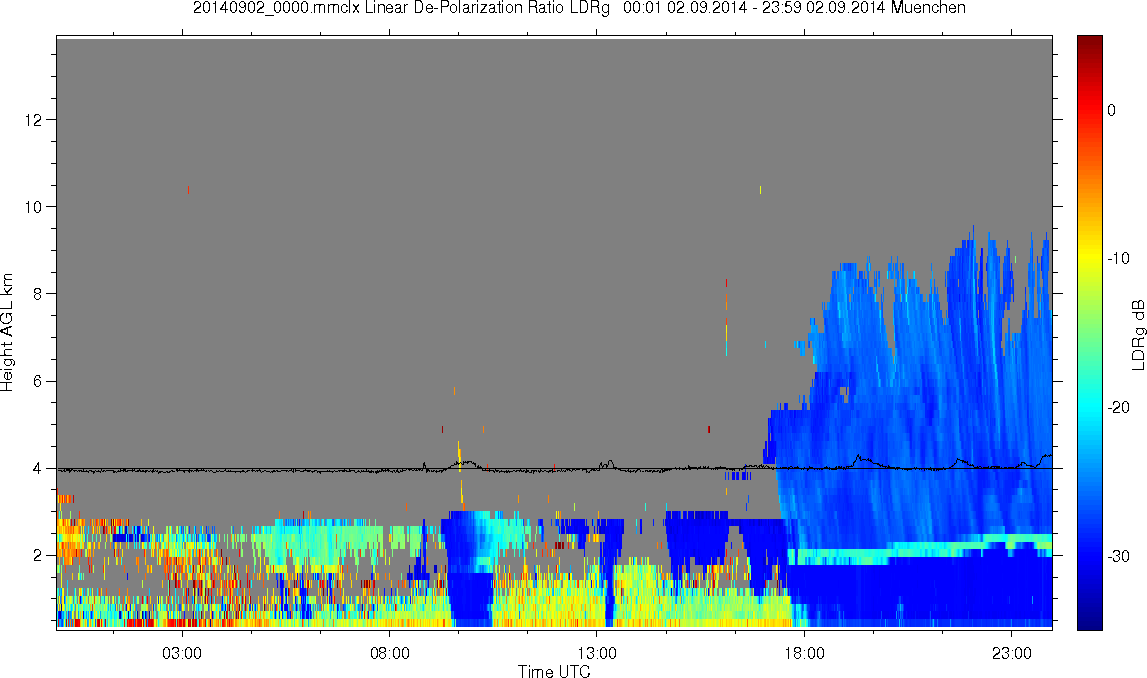
Task: Click the '12' height tick label
Action: 33,119
